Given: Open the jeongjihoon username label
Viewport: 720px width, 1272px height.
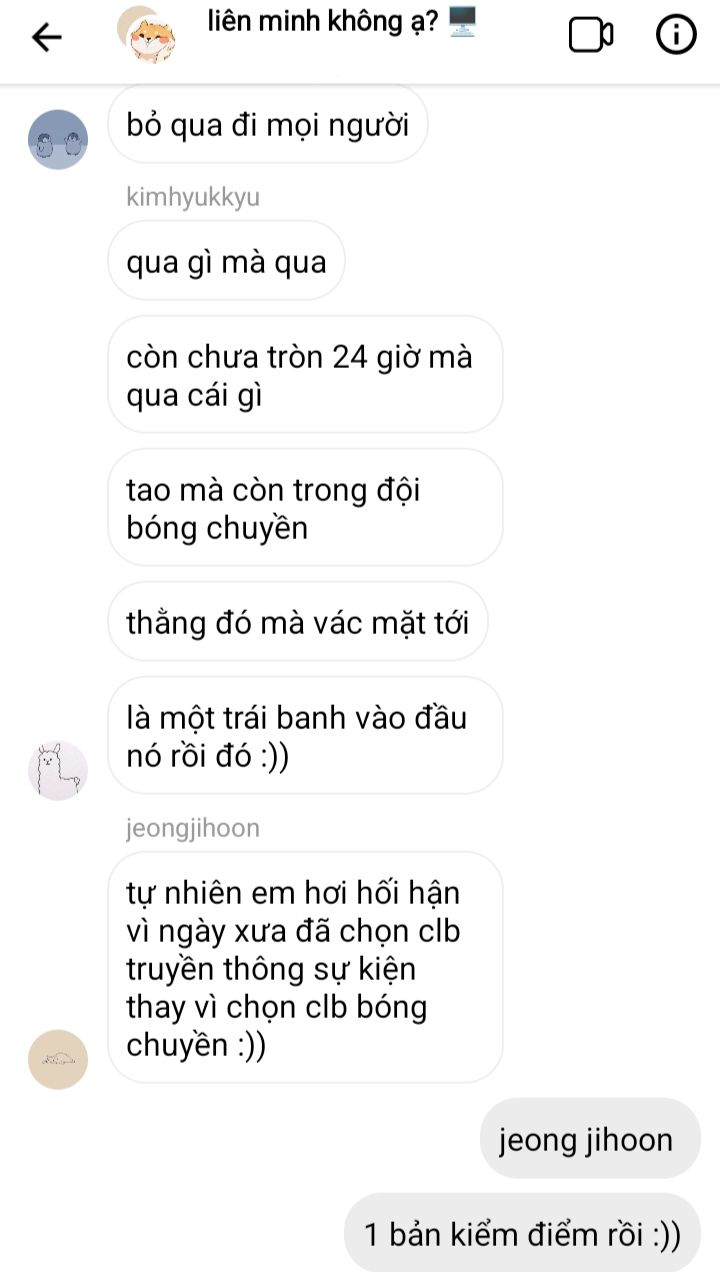Looking at the screenshot, I should (193, 828).
